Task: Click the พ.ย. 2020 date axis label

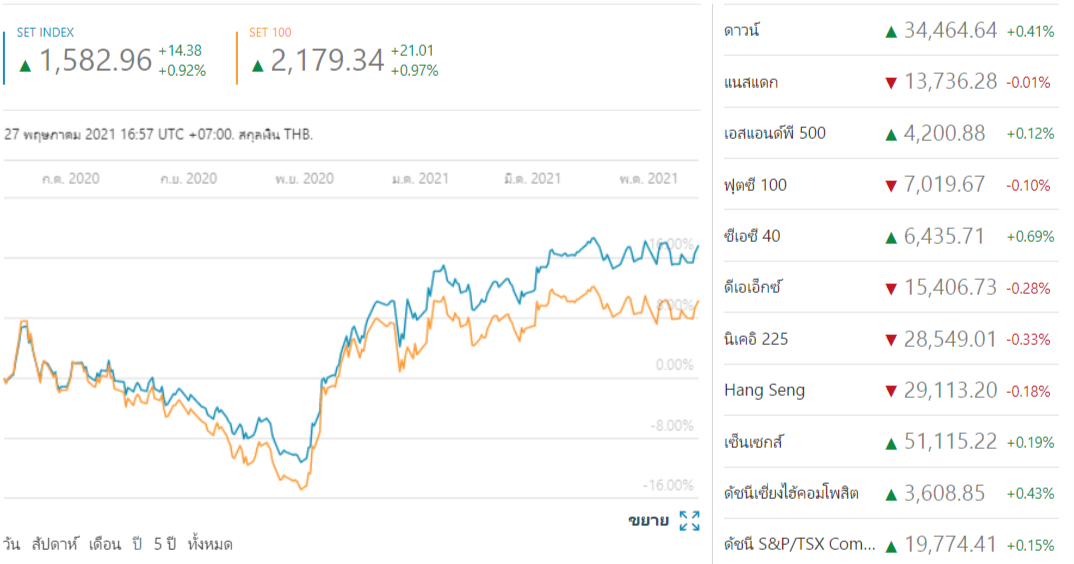Action: (304, 179)
